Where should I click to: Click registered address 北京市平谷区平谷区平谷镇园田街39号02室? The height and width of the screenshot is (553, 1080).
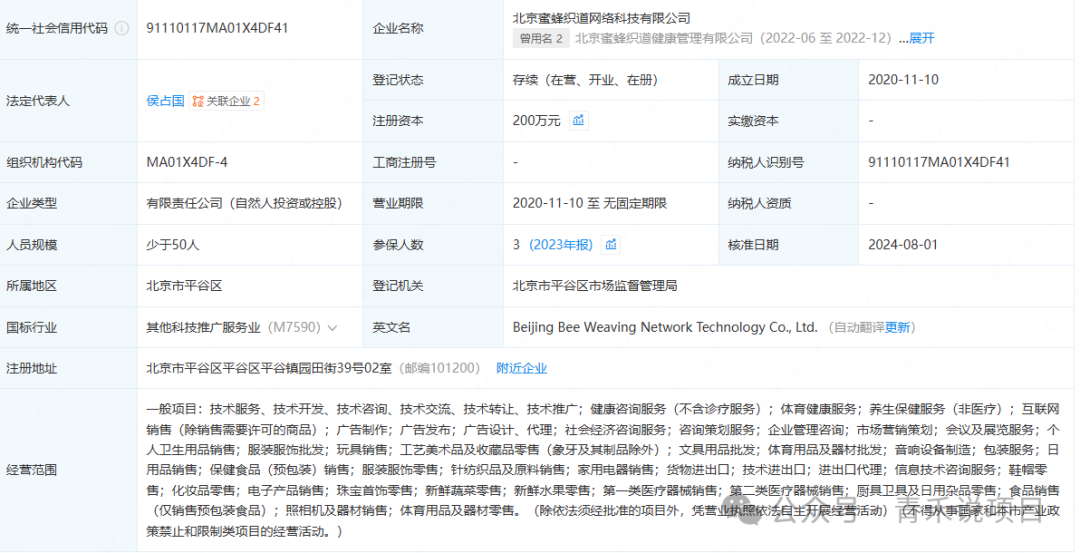(x=269, y=368)
